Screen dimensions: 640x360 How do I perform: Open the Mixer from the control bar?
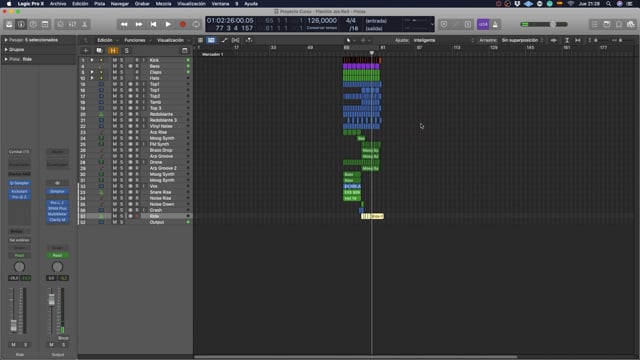[x=72, y=24]
